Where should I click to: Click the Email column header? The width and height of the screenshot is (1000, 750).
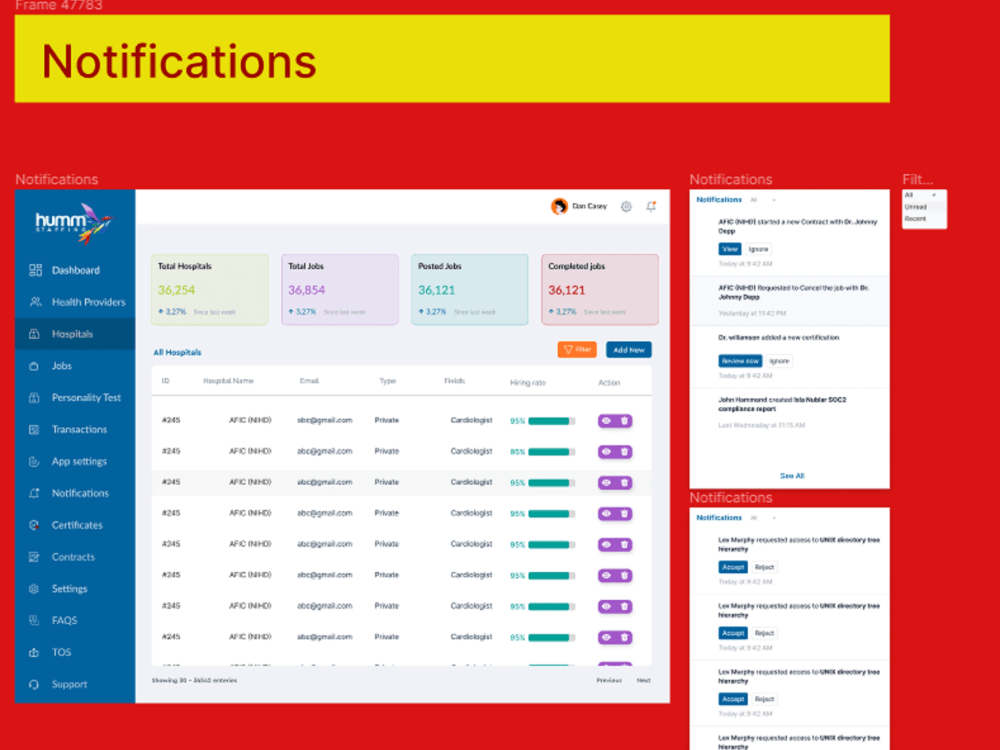click(x=309, y=381)
